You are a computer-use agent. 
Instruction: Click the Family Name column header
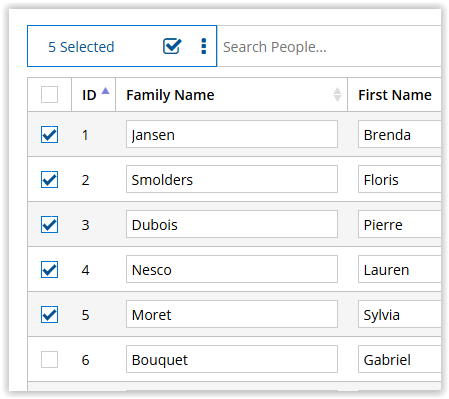pos(170,95)
